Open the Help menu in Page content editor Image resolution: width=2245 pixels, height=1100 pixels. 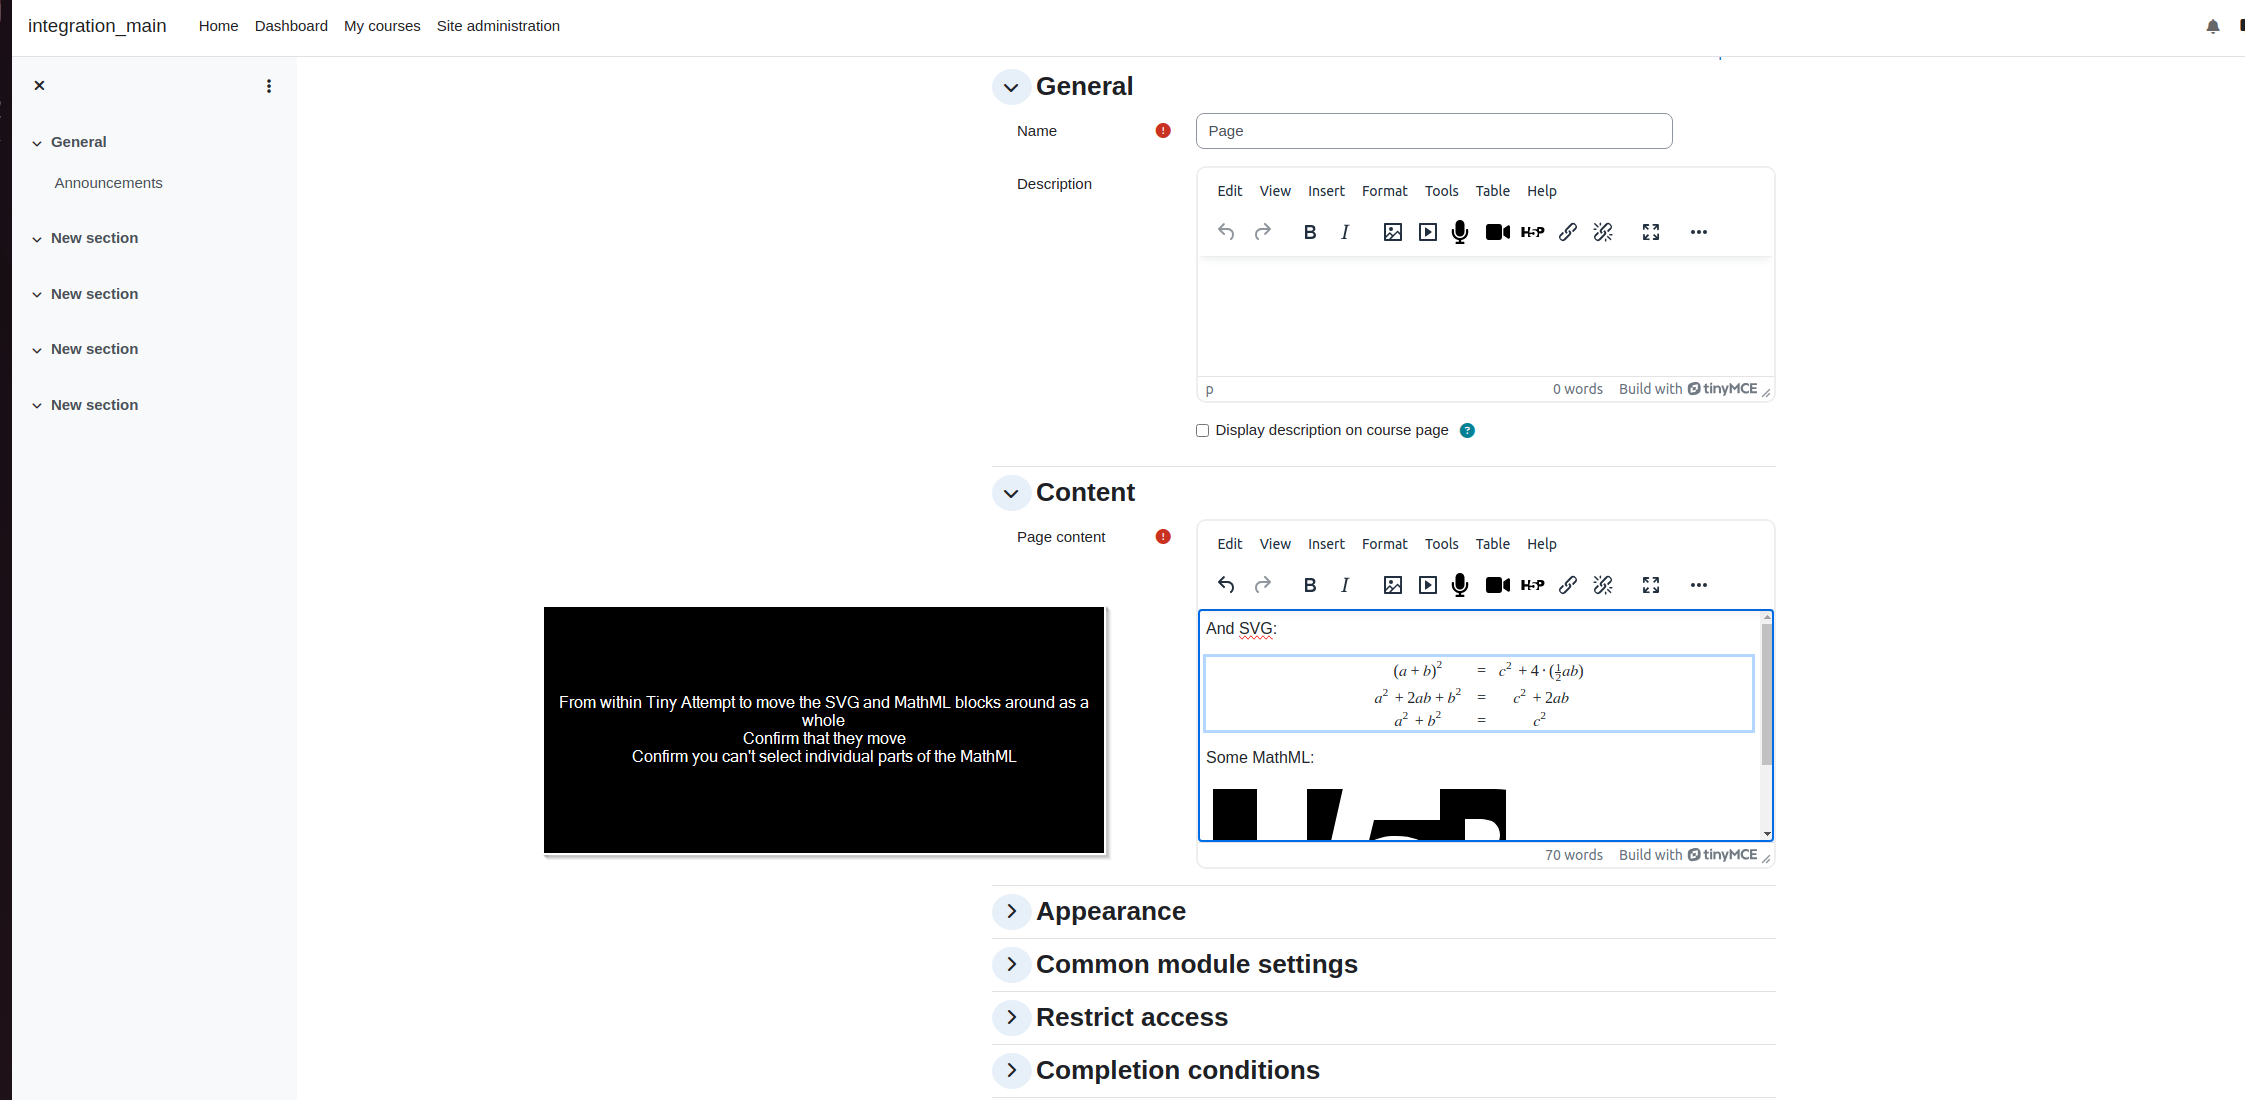1541,544
